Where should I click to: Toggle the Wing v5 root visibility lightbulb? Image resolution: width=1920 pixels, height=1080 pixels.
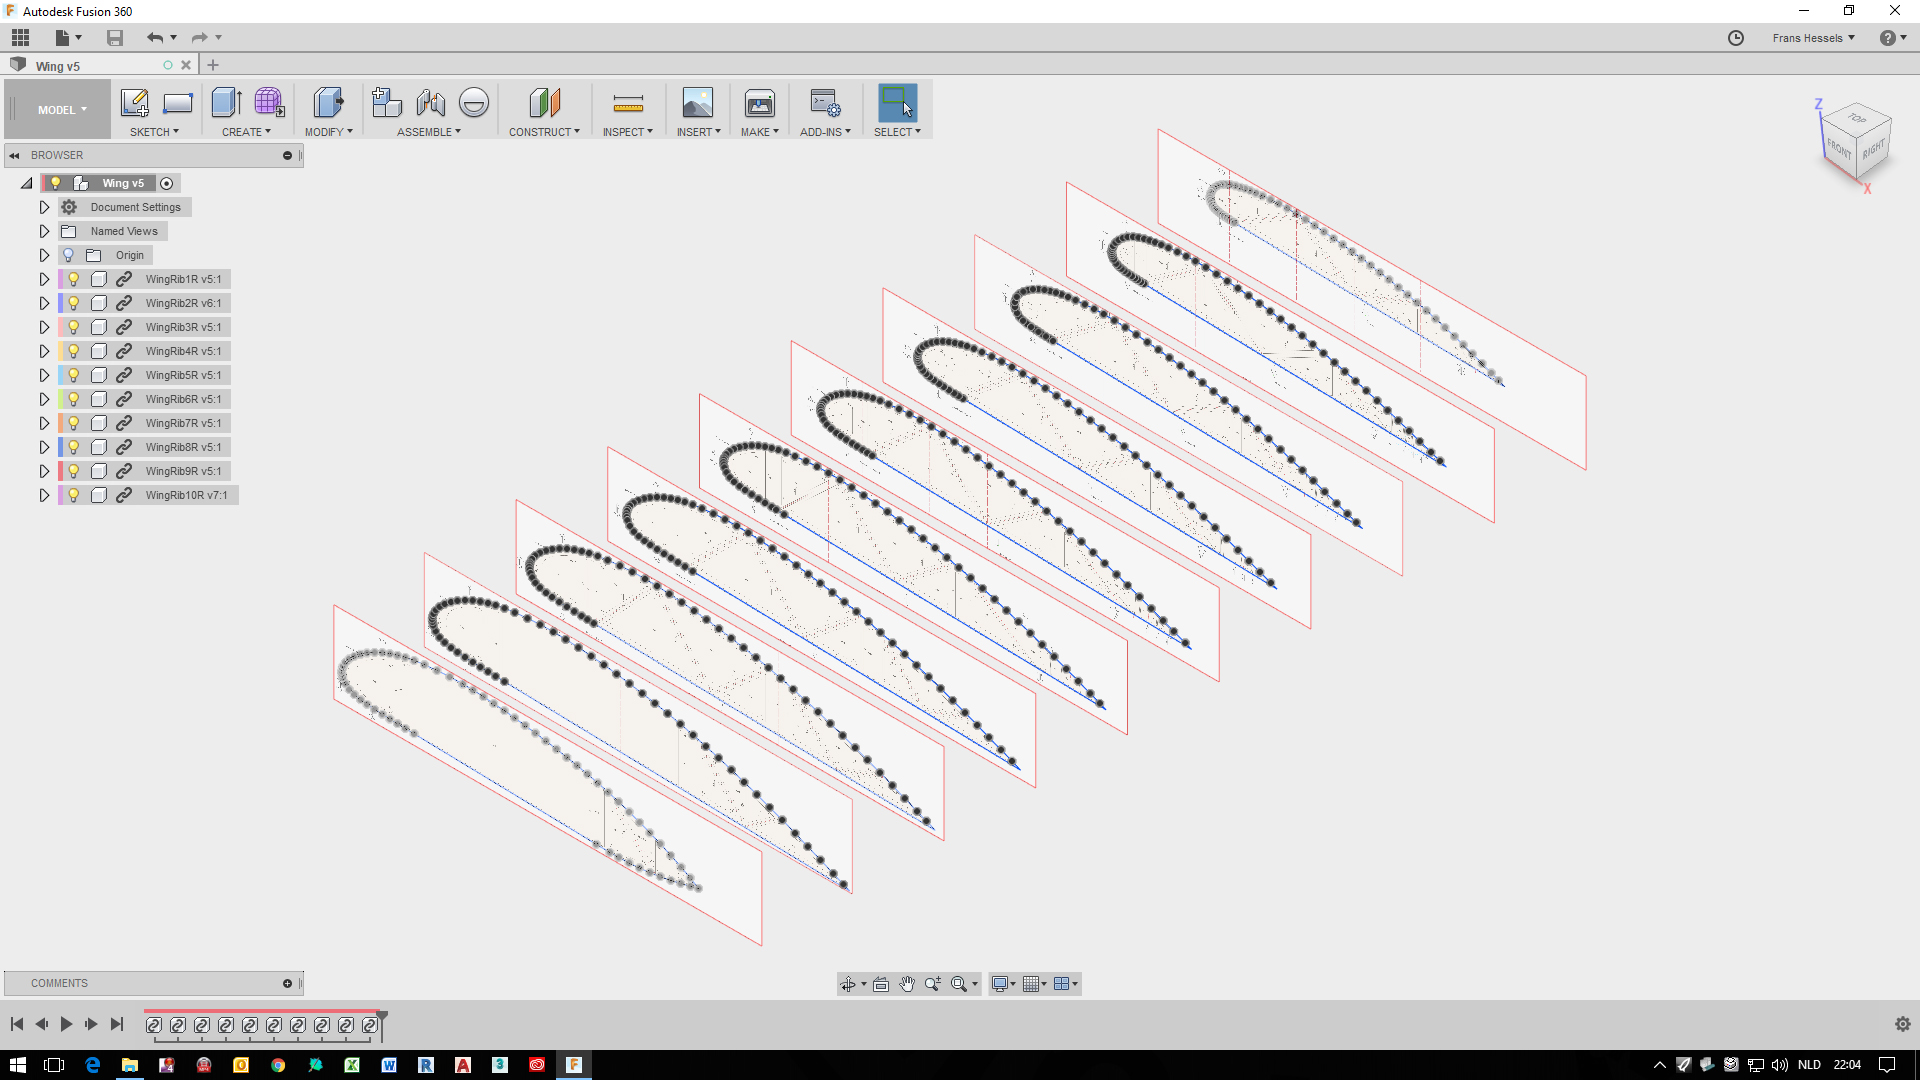(55, 183)
